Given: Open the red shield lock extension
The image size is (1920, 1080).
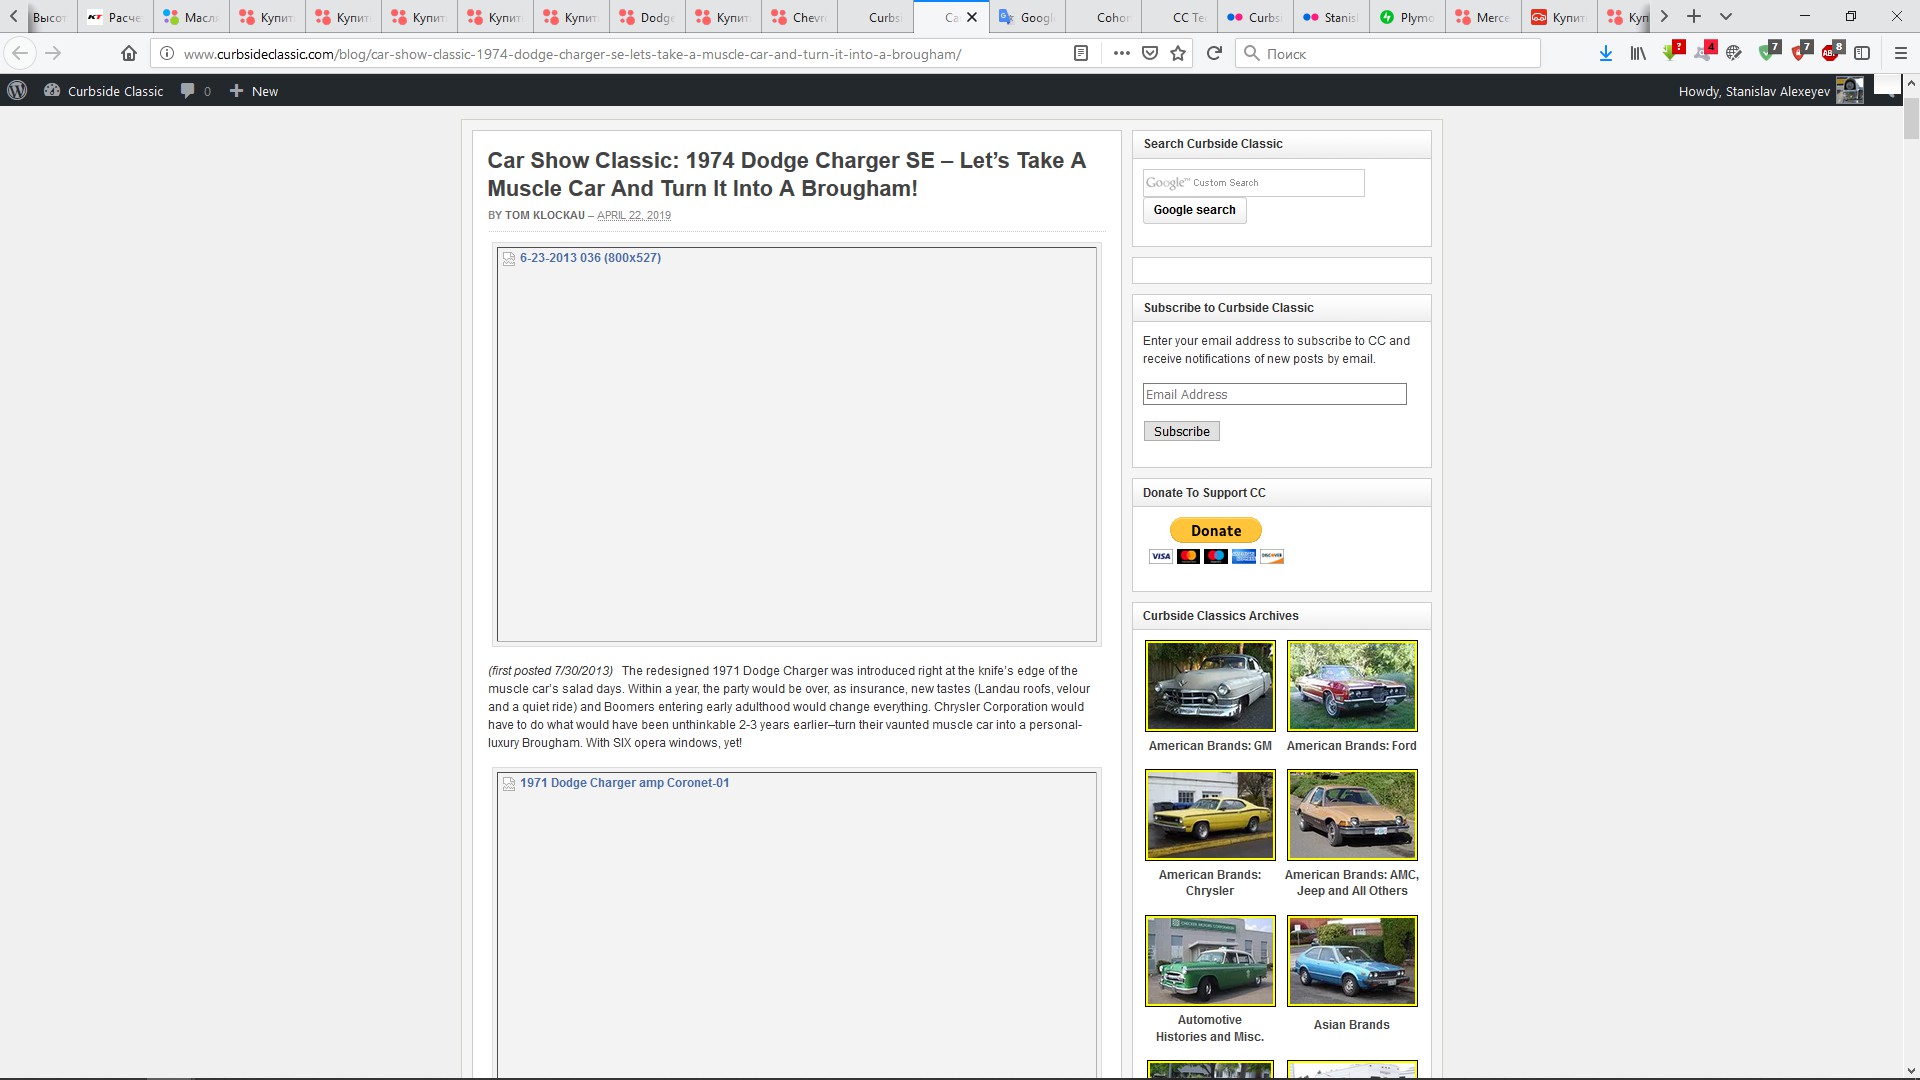Looking at the screenshot, I should pos(1800,52).
